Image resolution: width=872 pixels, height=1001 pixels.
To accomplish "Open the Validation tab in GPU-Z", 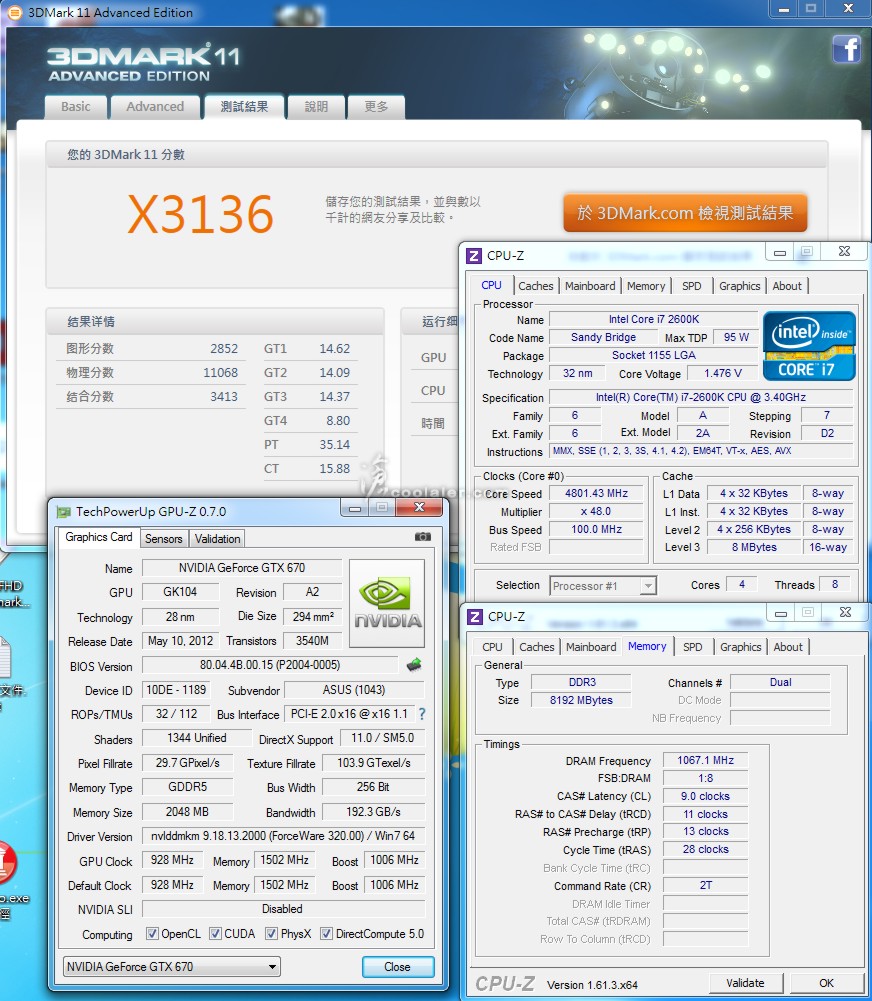I will click(218, 539).
